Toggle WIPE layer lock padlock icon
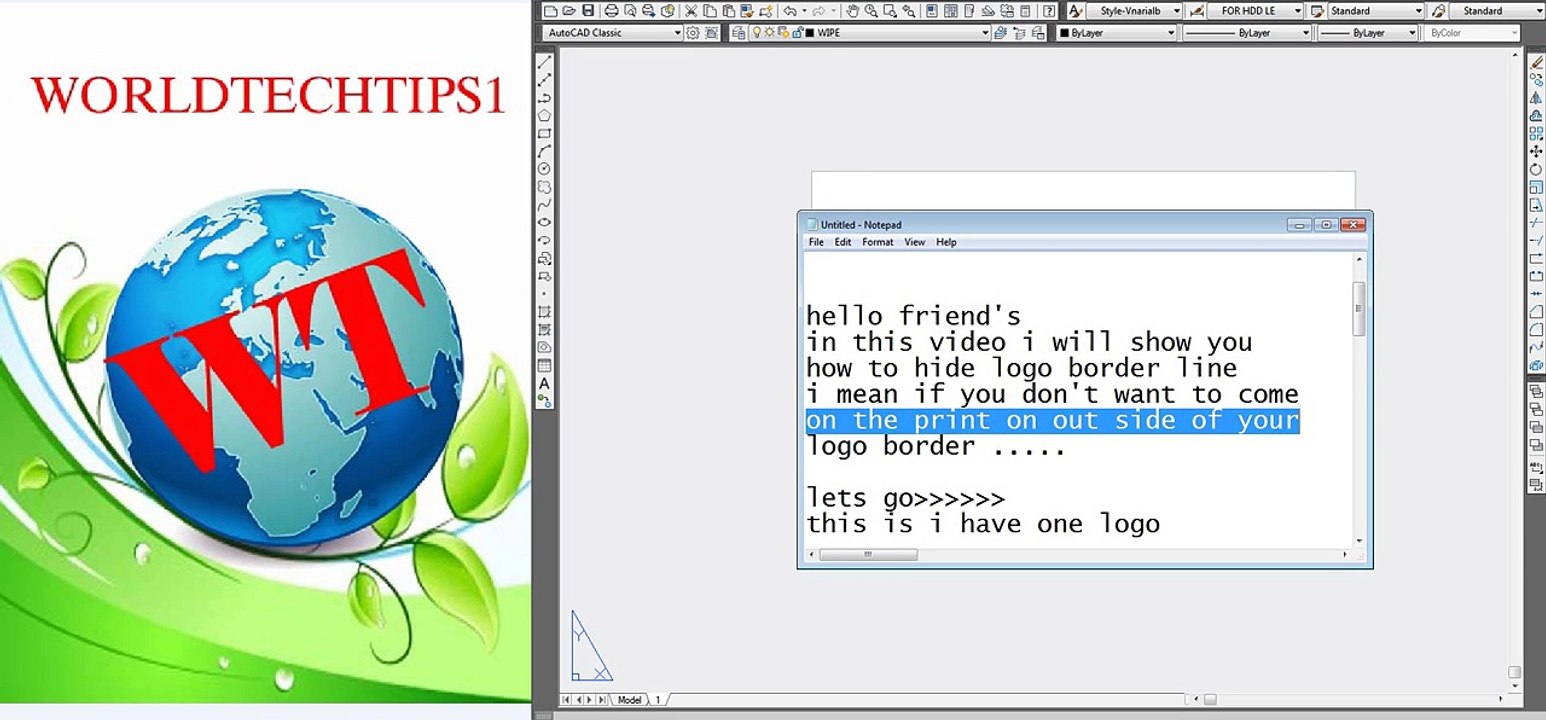The width and height of the screenshot is (1546, 720). pyautogui.click(x=797, y=33)
